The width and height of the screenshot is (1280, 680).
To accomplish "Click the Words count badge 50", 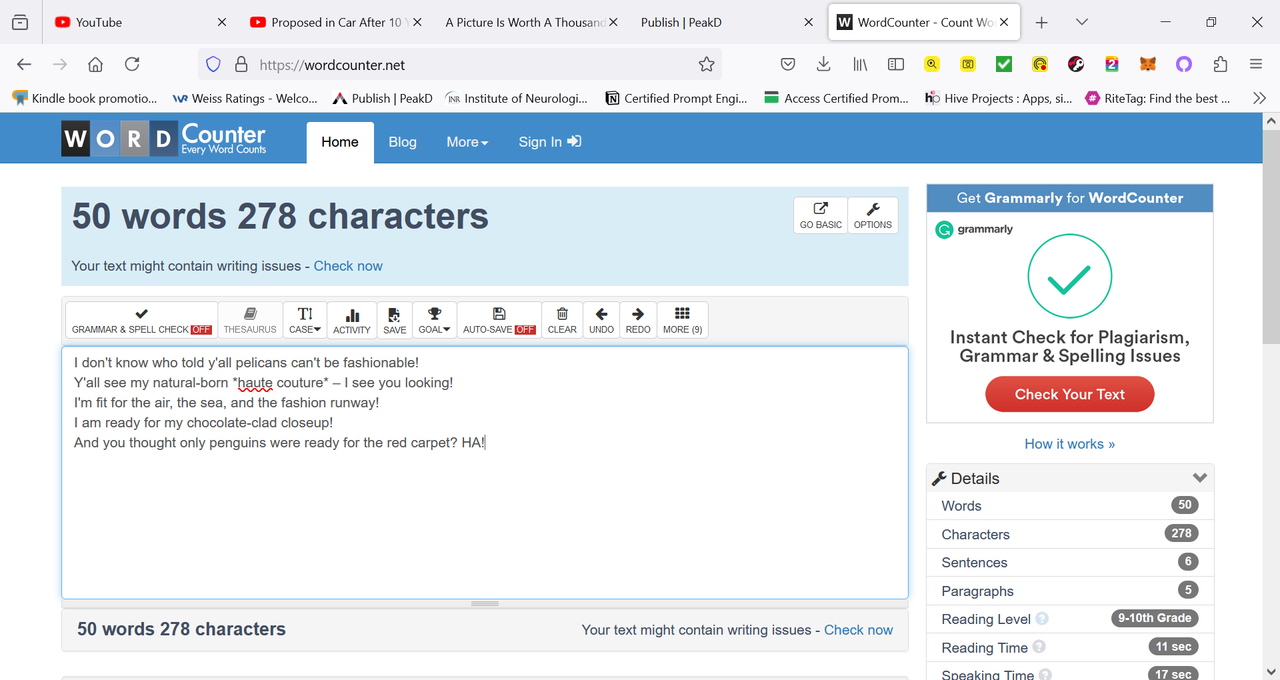I will [1184, 505].
